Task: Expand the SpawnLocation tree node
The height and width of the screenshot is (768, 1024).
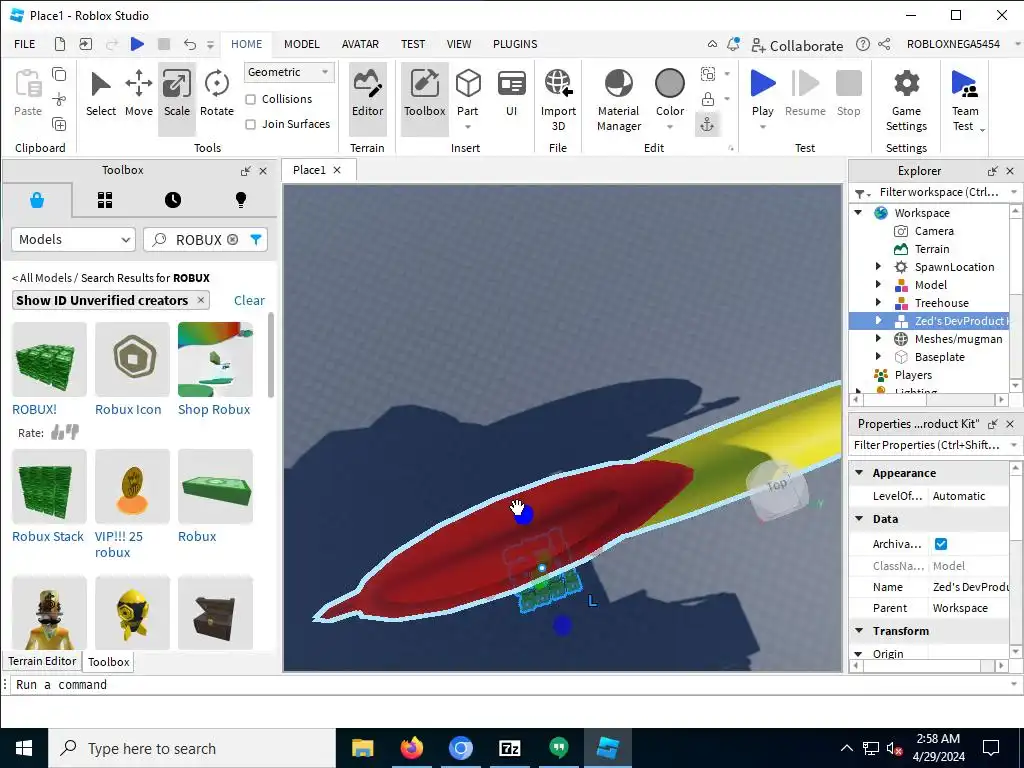Action: coord(878,266)
